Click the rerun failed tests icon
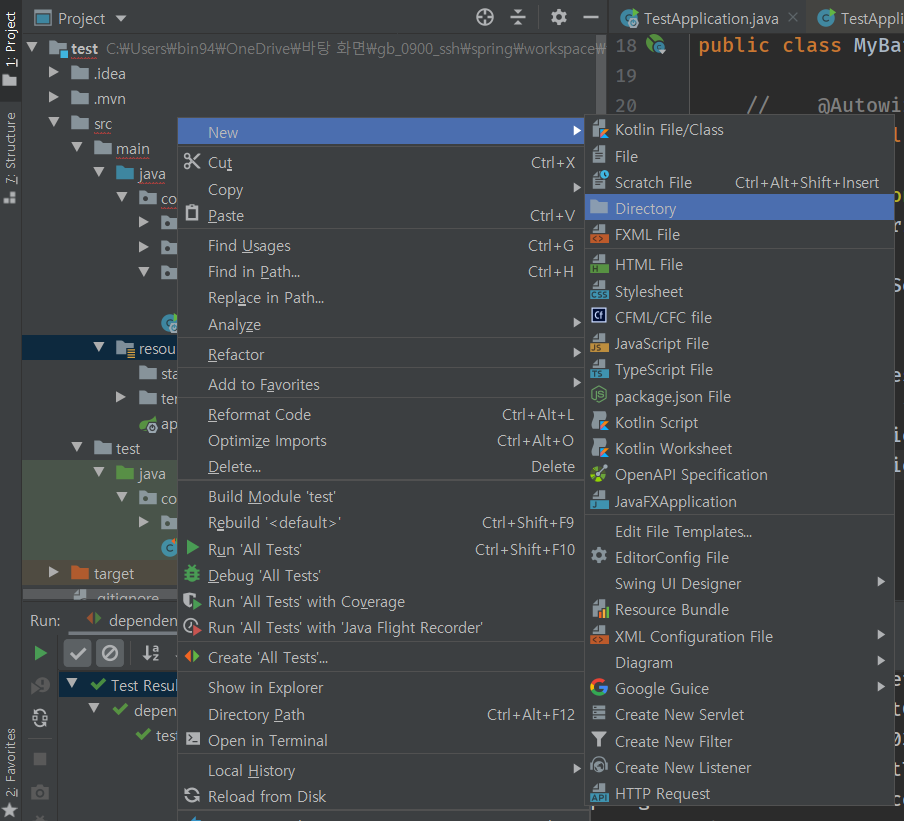 40,686
